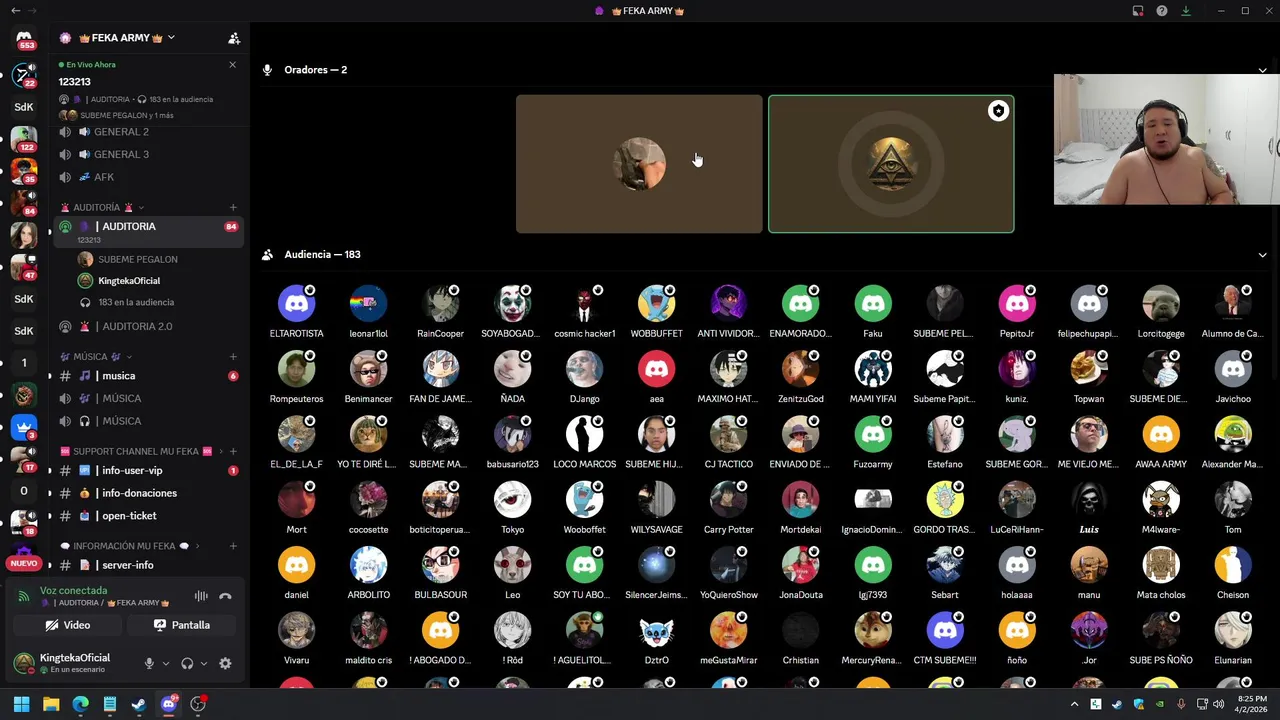Share screen with Pantalla button

[x=182, y=625]
